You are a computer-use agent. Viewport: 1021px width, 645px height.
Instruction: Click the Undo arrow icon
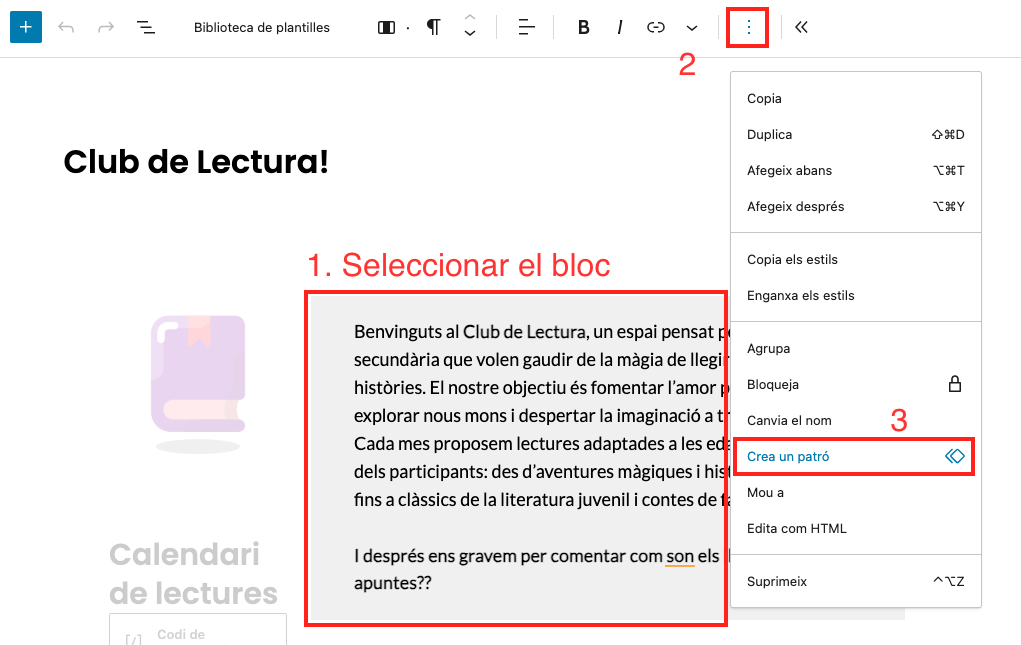67,27
